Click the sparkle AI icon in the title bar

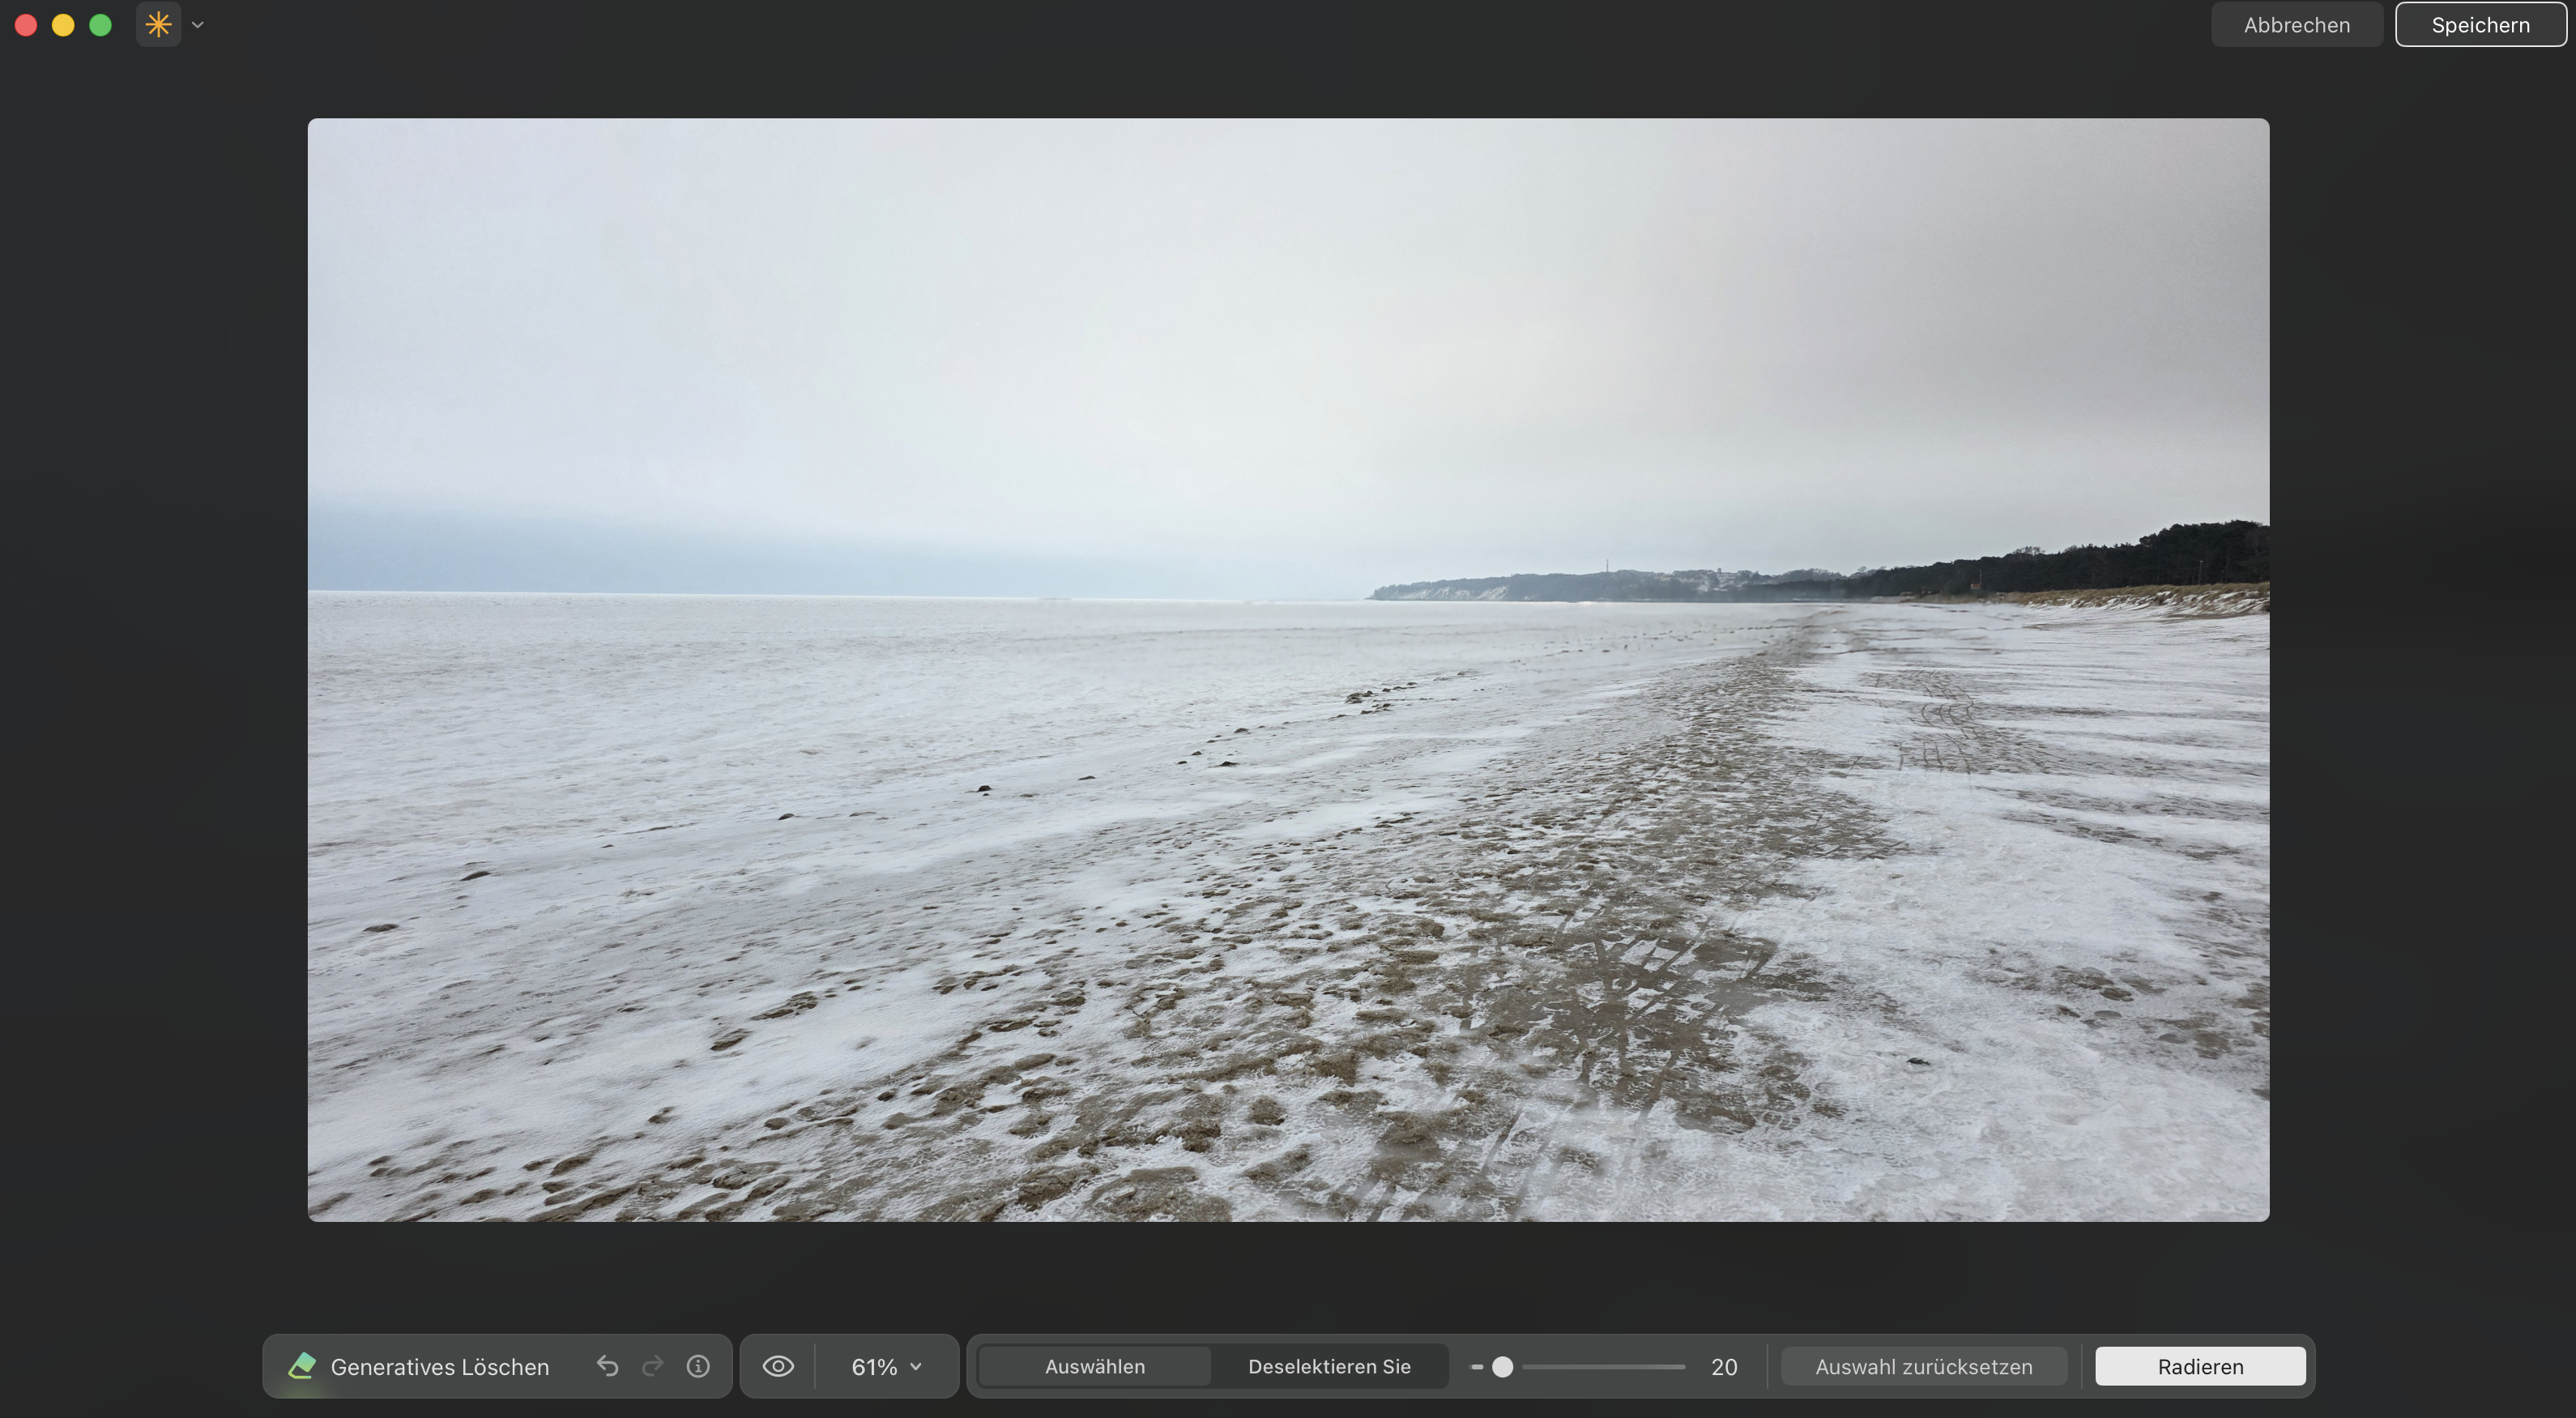157,24
